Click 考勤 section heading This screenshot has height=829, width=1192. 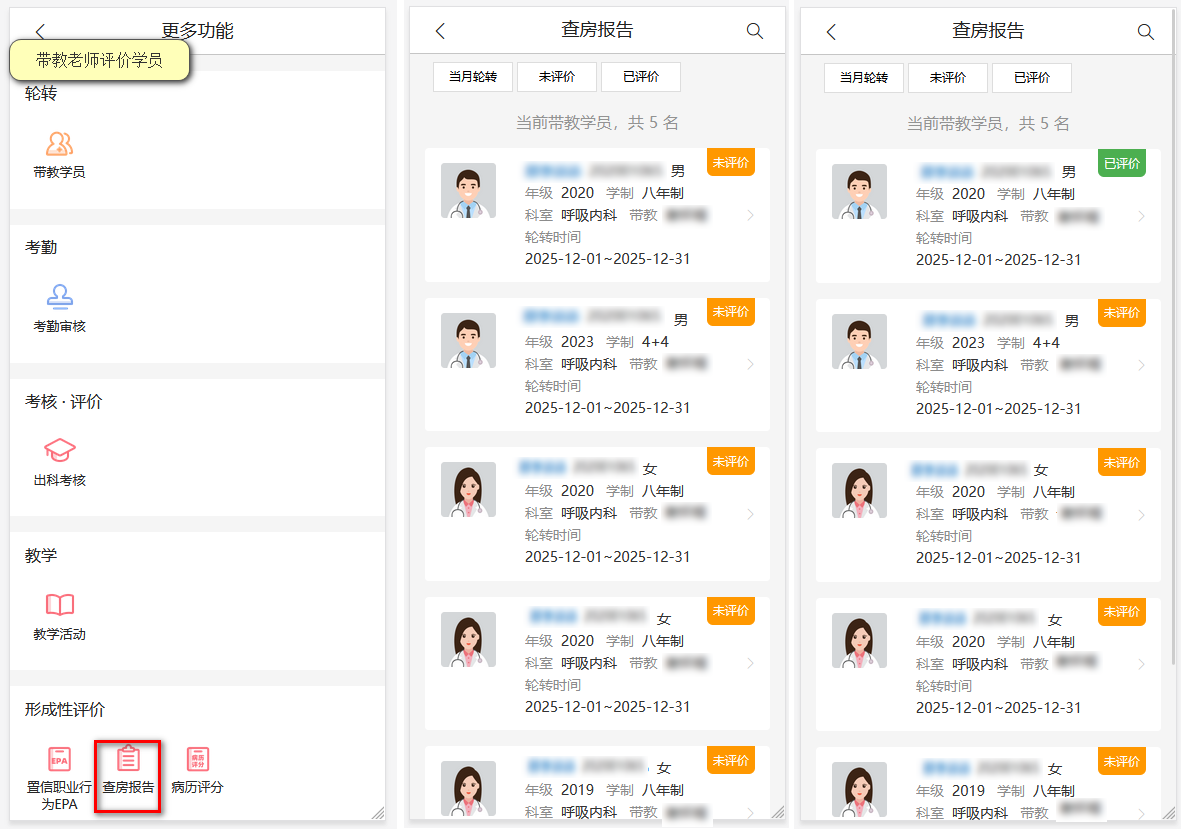pos(41,247)
